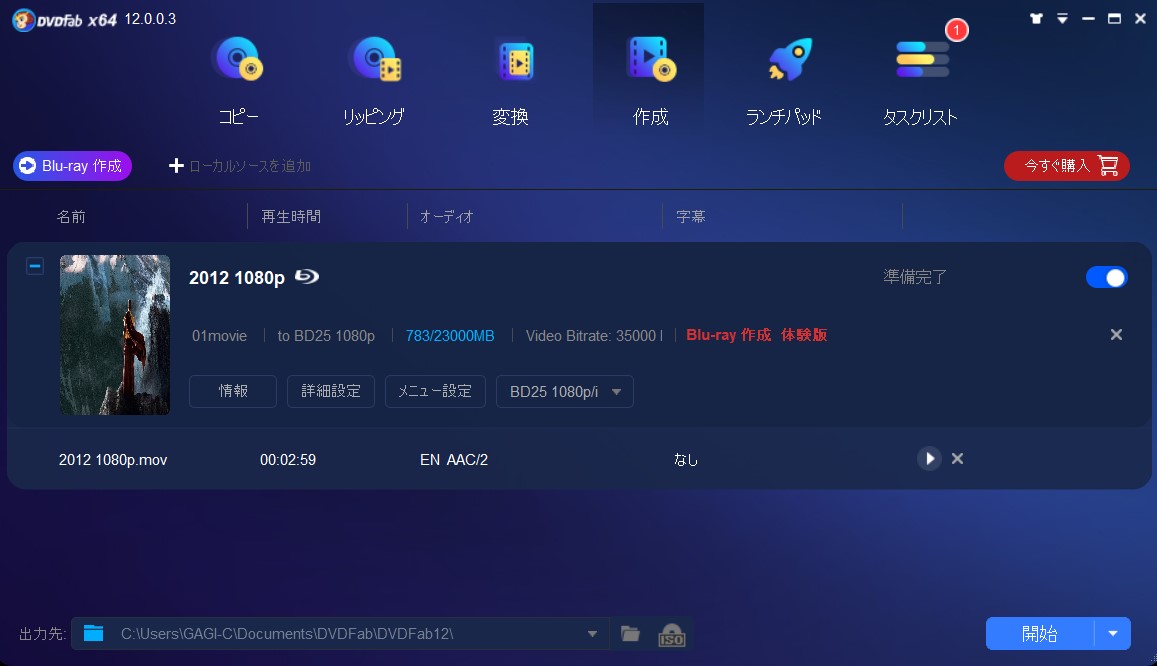Browse for output folder with folder icon
This screenshot has width=1157, height=666.
point(630,634)
